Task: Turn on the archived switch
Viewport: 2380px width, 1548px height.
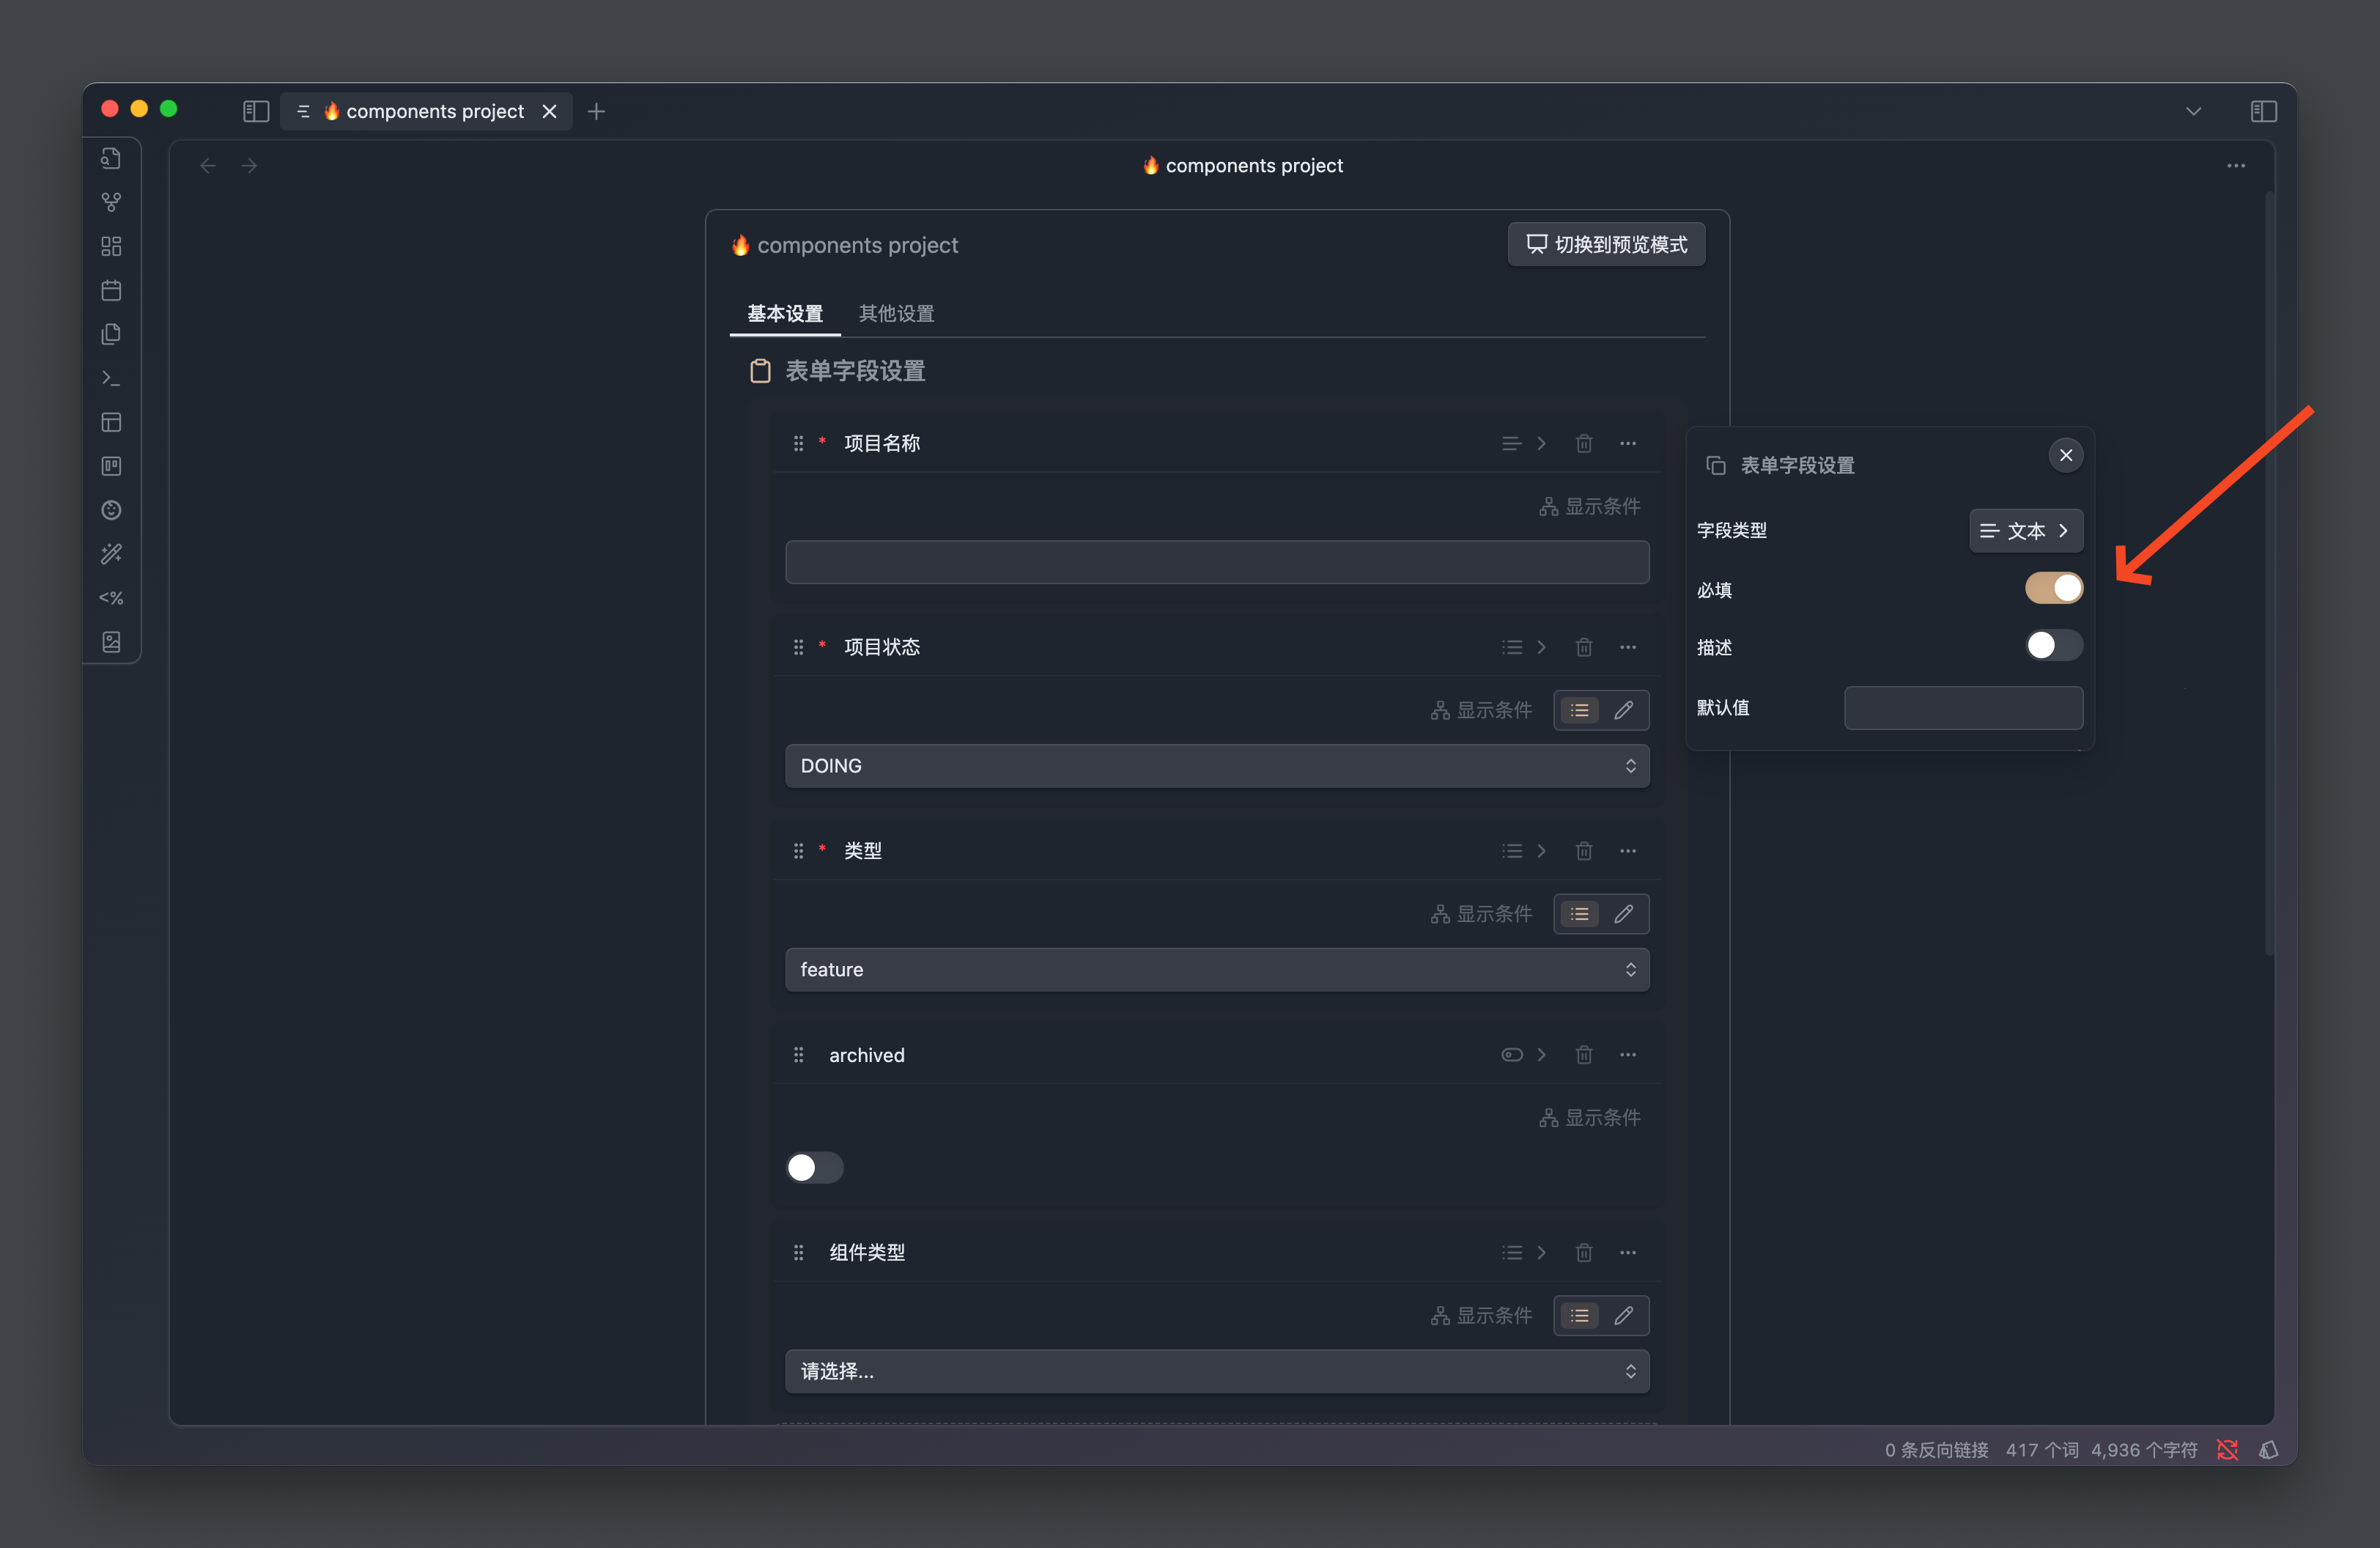Action: [814, 1167]
